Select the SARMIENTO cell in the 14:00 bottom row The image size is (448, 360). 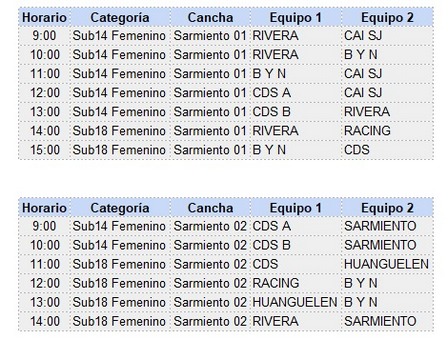coord(387,321)
